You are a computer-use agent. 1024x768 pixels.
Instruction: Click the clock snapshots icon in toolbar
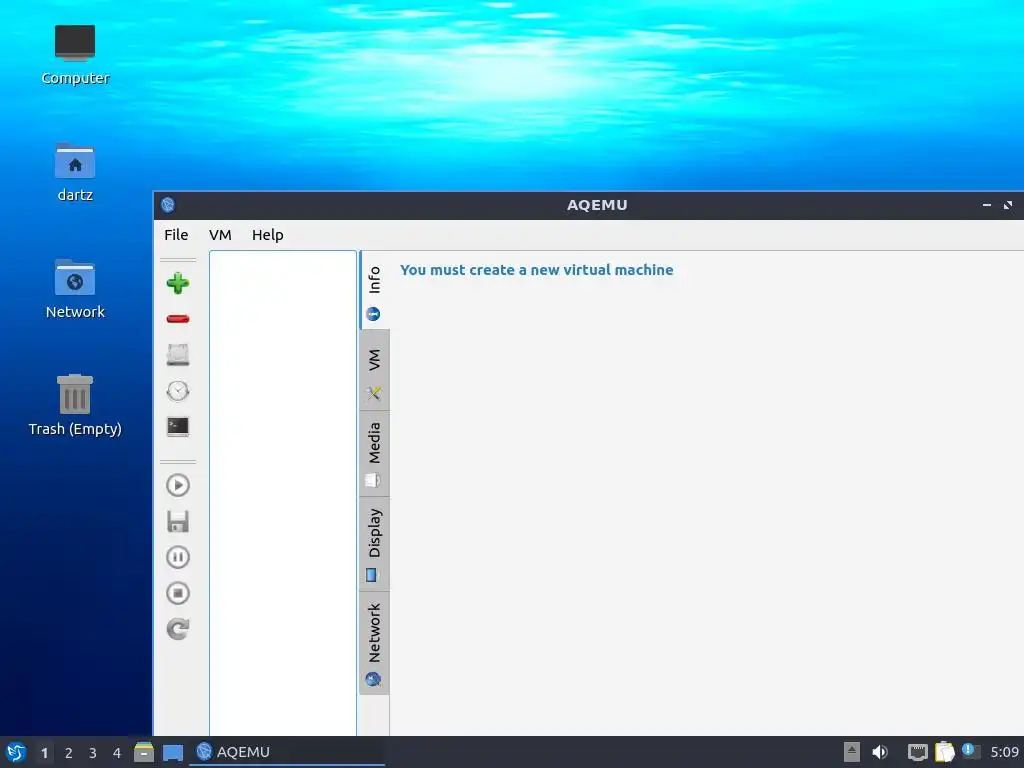point(178,391)
